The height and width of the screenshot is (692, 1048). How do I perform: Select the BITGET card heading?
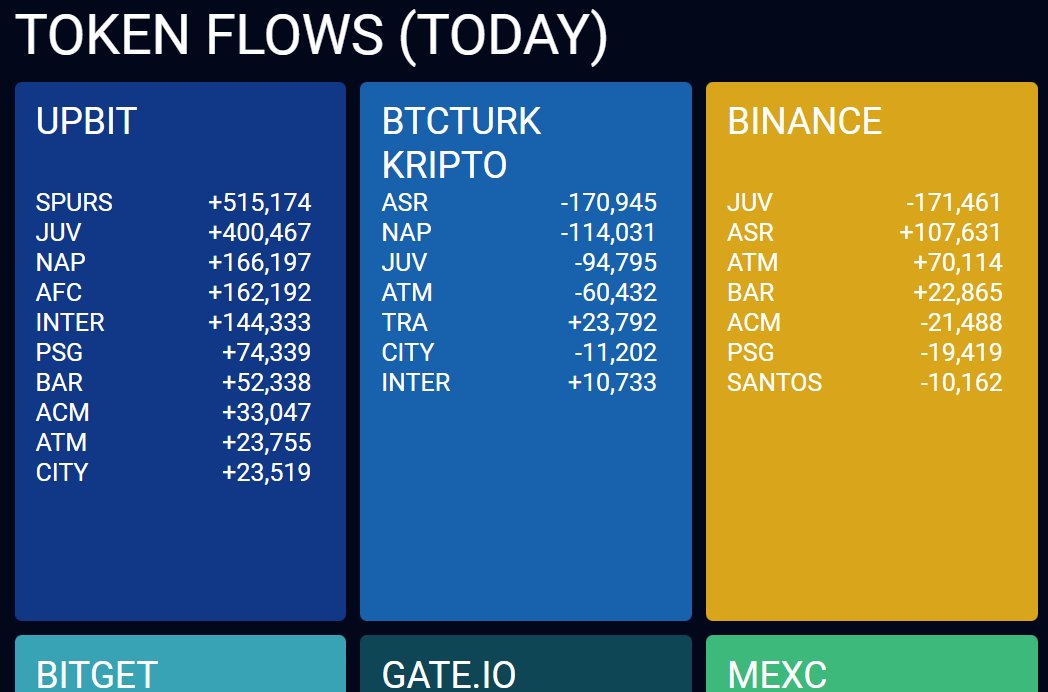point(97,673)
